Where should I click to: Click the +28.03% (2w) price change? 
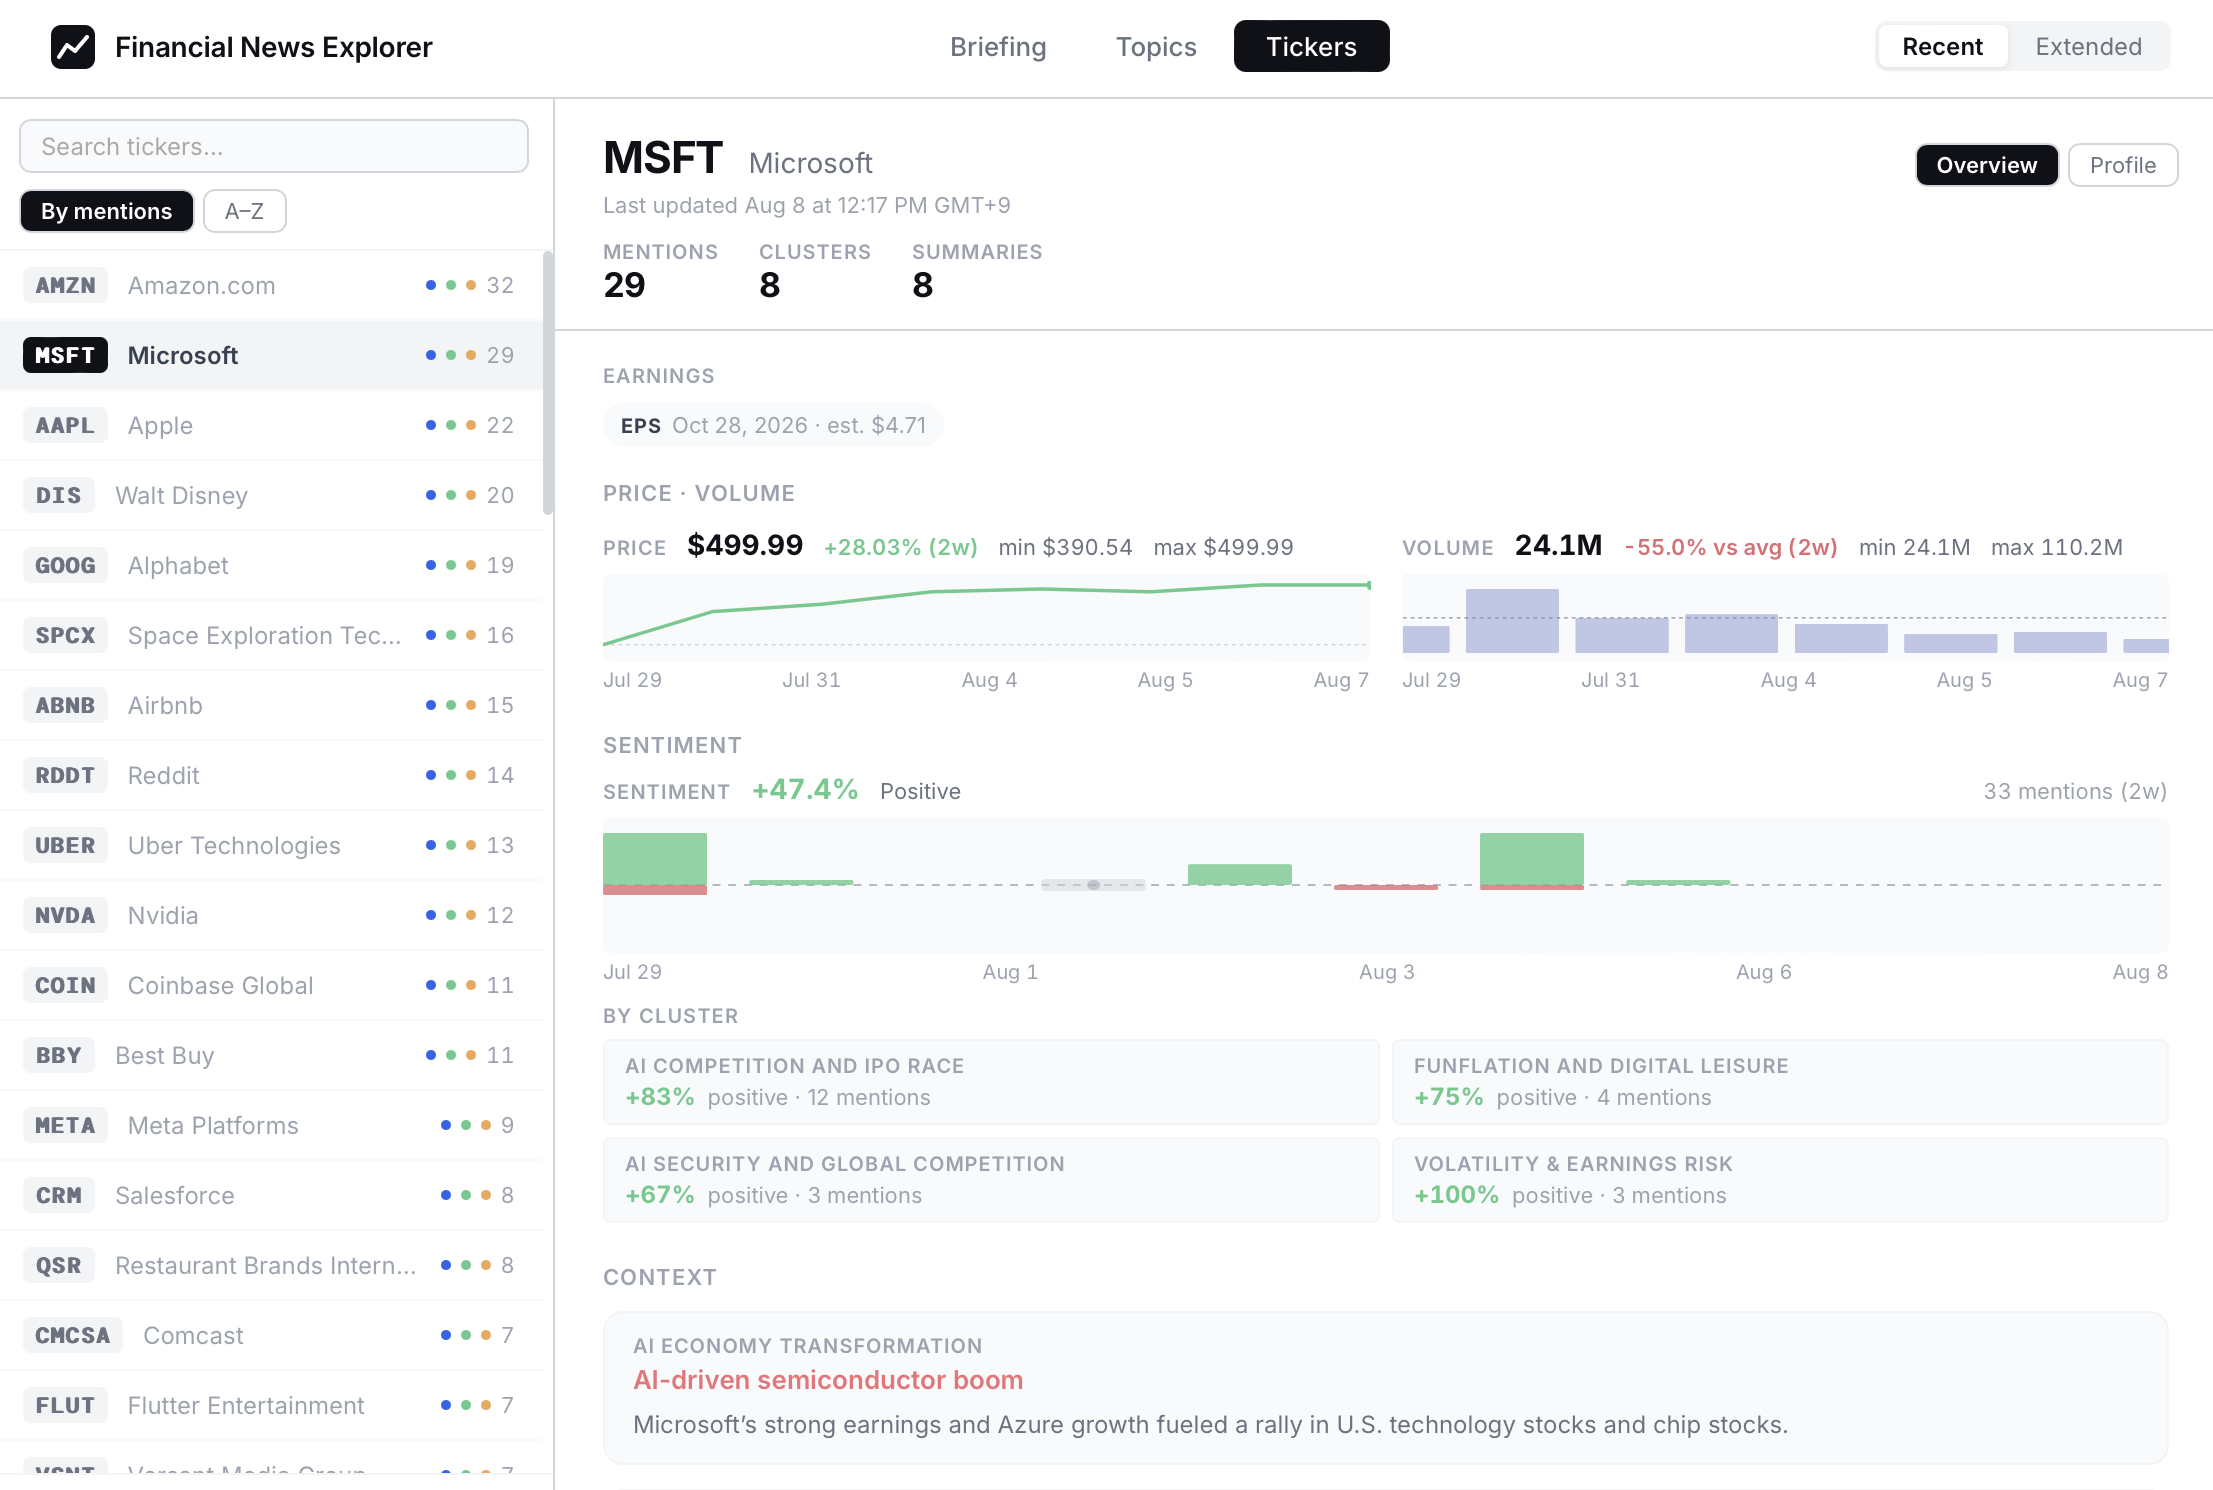(x=900, y=547)
